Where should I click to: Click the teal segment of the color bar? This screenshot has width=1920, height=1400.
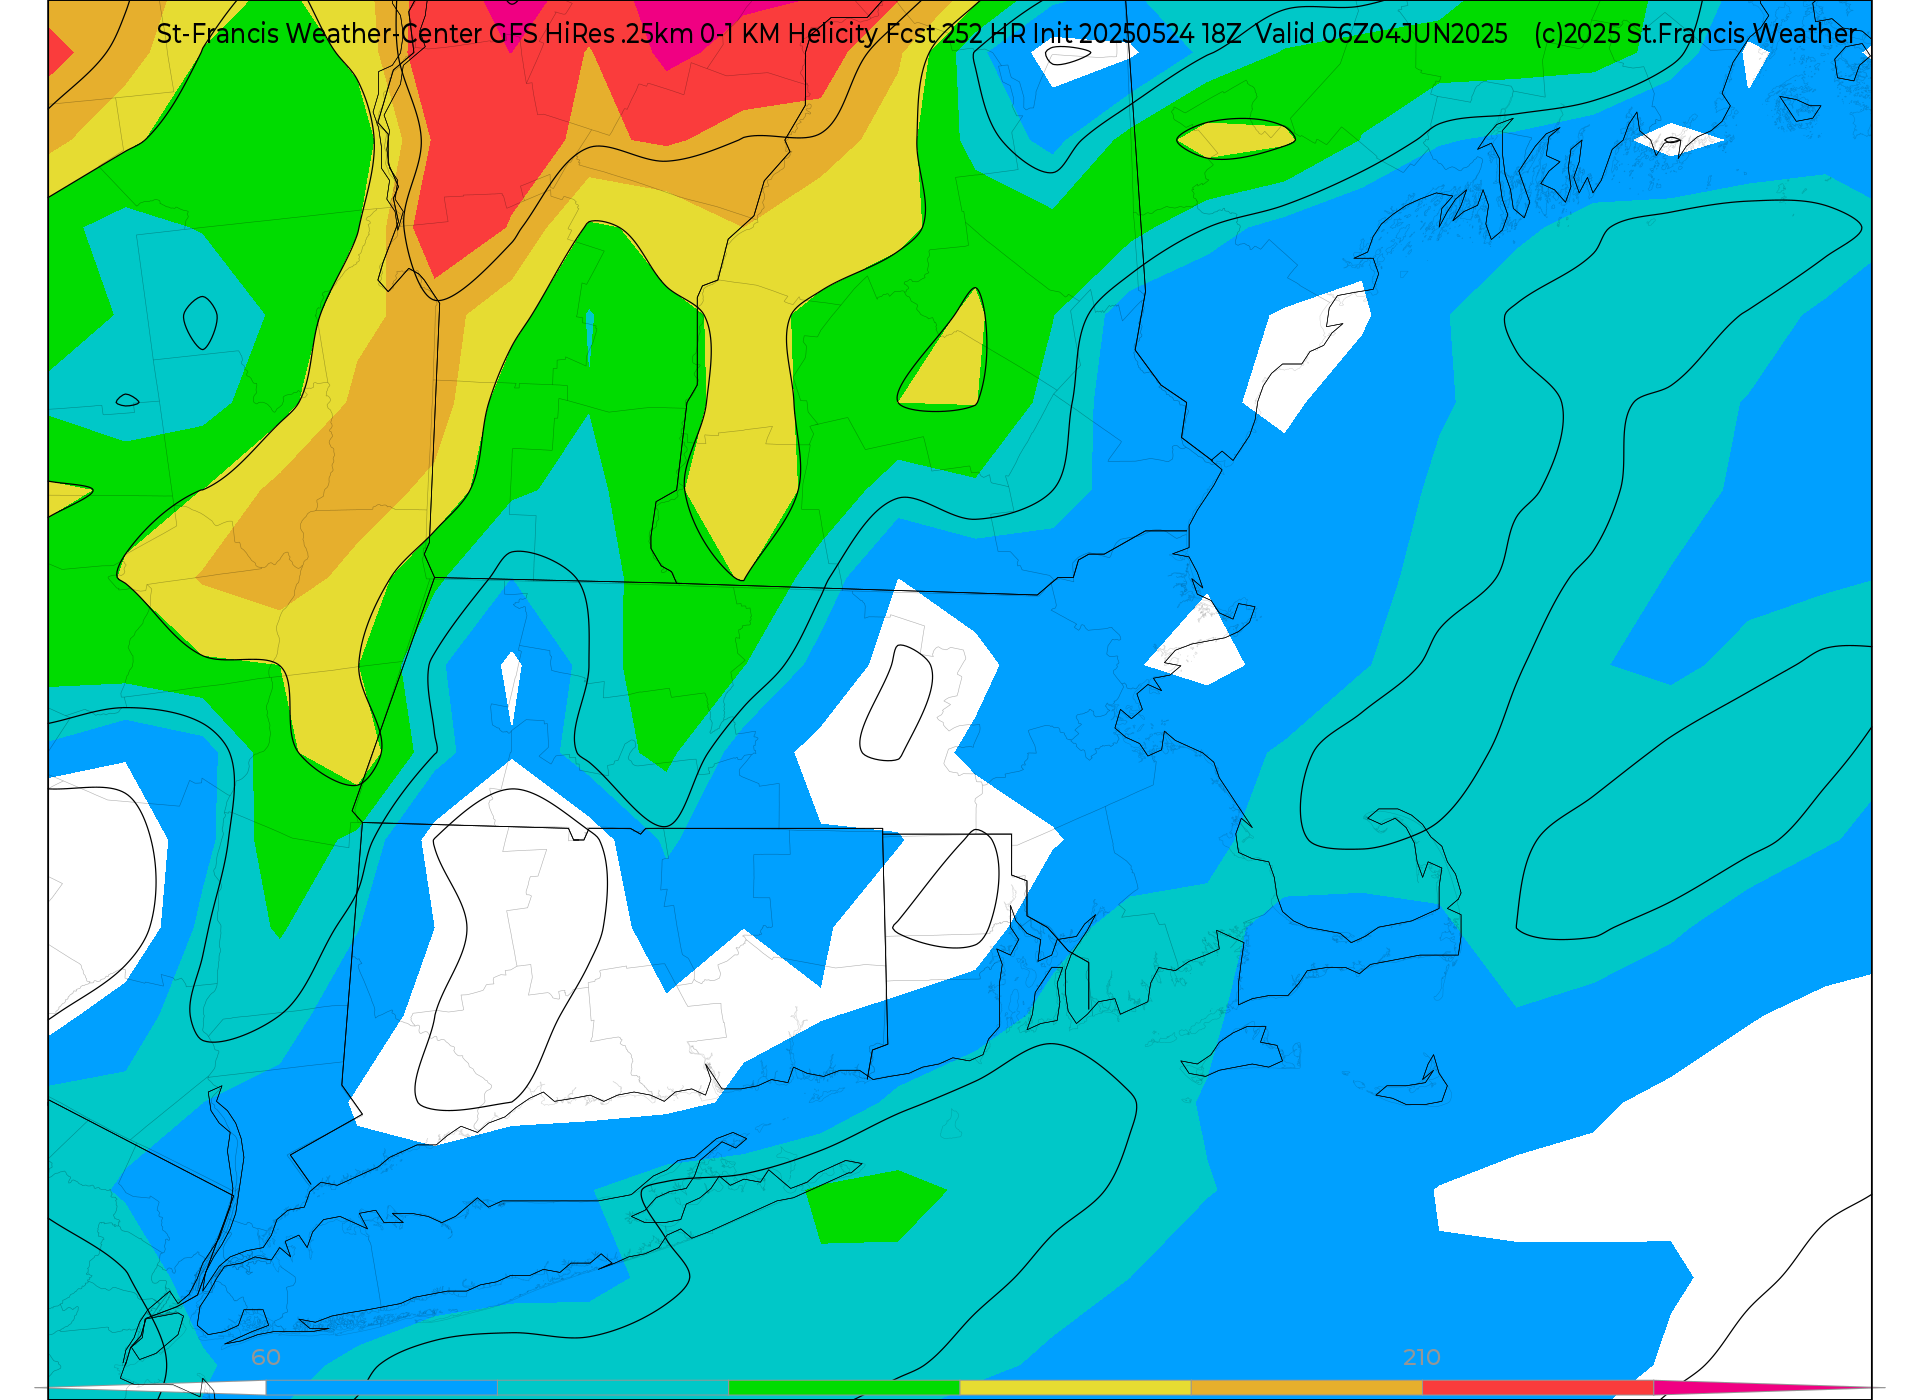click(x=613, y=1387)
